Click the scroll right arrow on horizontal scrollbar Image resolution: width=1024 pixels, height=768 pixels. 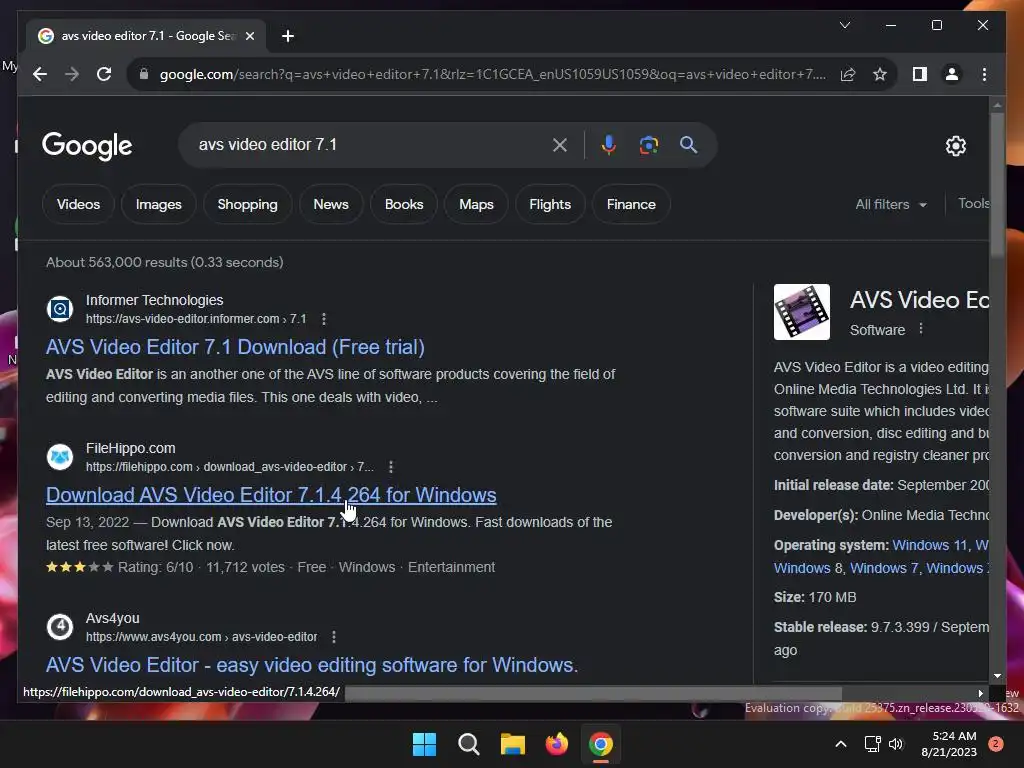(980, 694)
